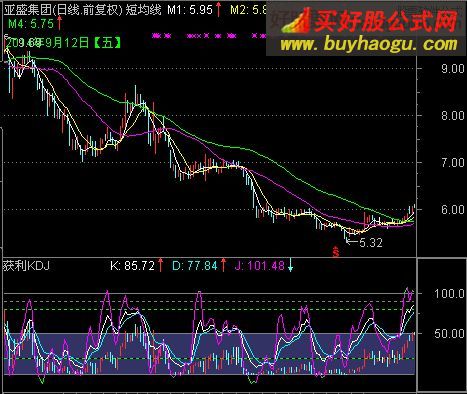Click the J: 101.48 value
The width and height of the screenshot is (467, 394).
click(260, 266)
